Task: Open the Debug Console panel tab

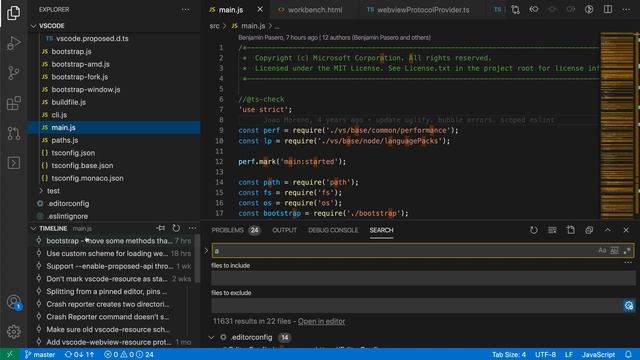Action: click(x=333, y=230)
